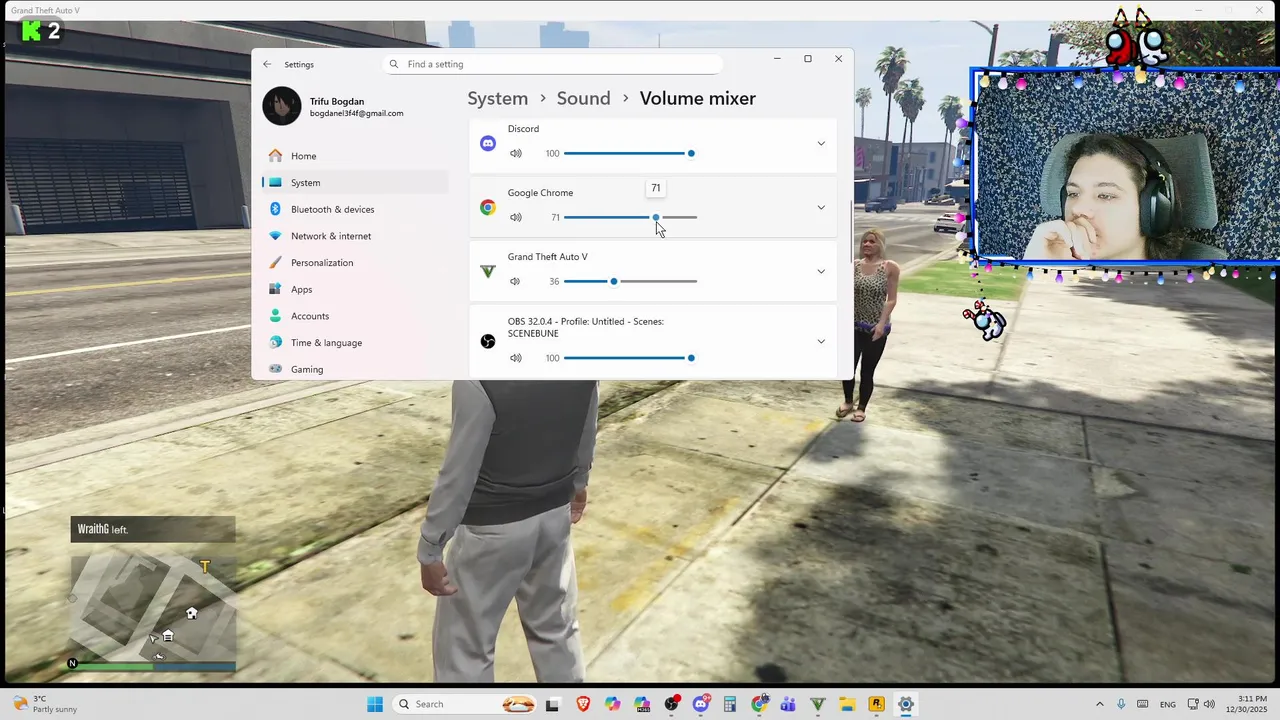Viewport: 1280px width, 720px height.
Task: Click the Trifu Bogdan profile picture
Action: (x=281, y=106)
